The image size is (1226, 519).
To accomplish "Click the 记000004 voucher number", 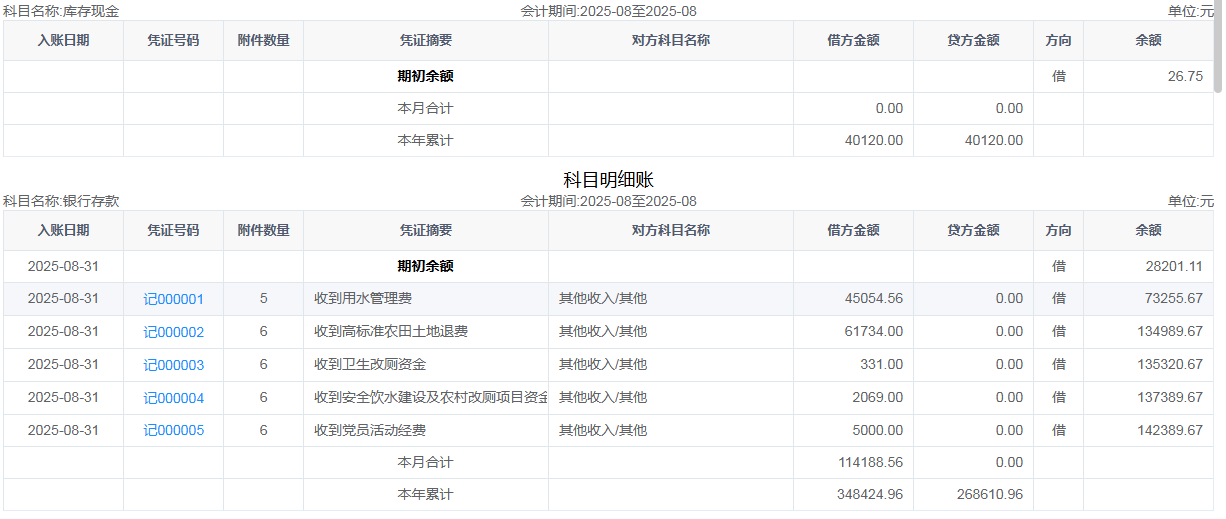I will click(x=173, y=398).
